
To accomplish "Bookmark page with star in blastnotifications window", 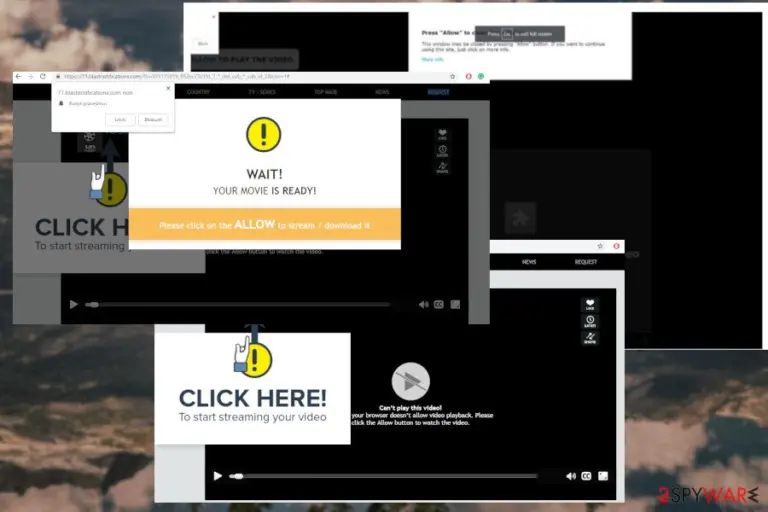I will (452, 76).
